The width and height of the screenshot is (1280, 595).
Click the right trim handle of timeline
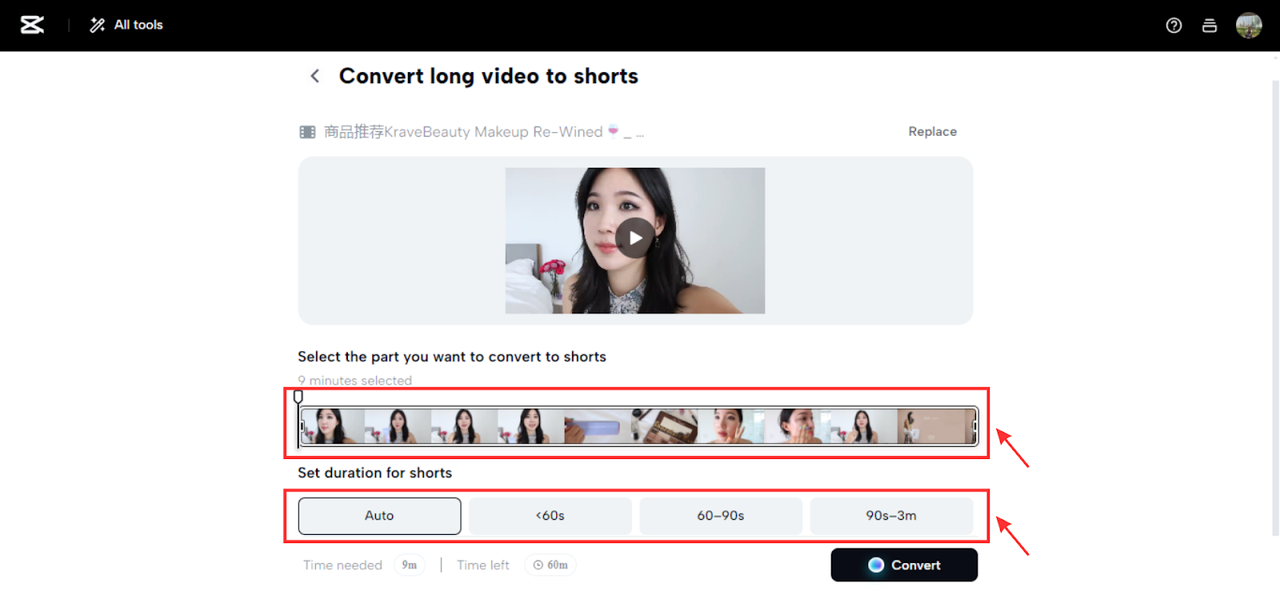[x=974, y=426]
